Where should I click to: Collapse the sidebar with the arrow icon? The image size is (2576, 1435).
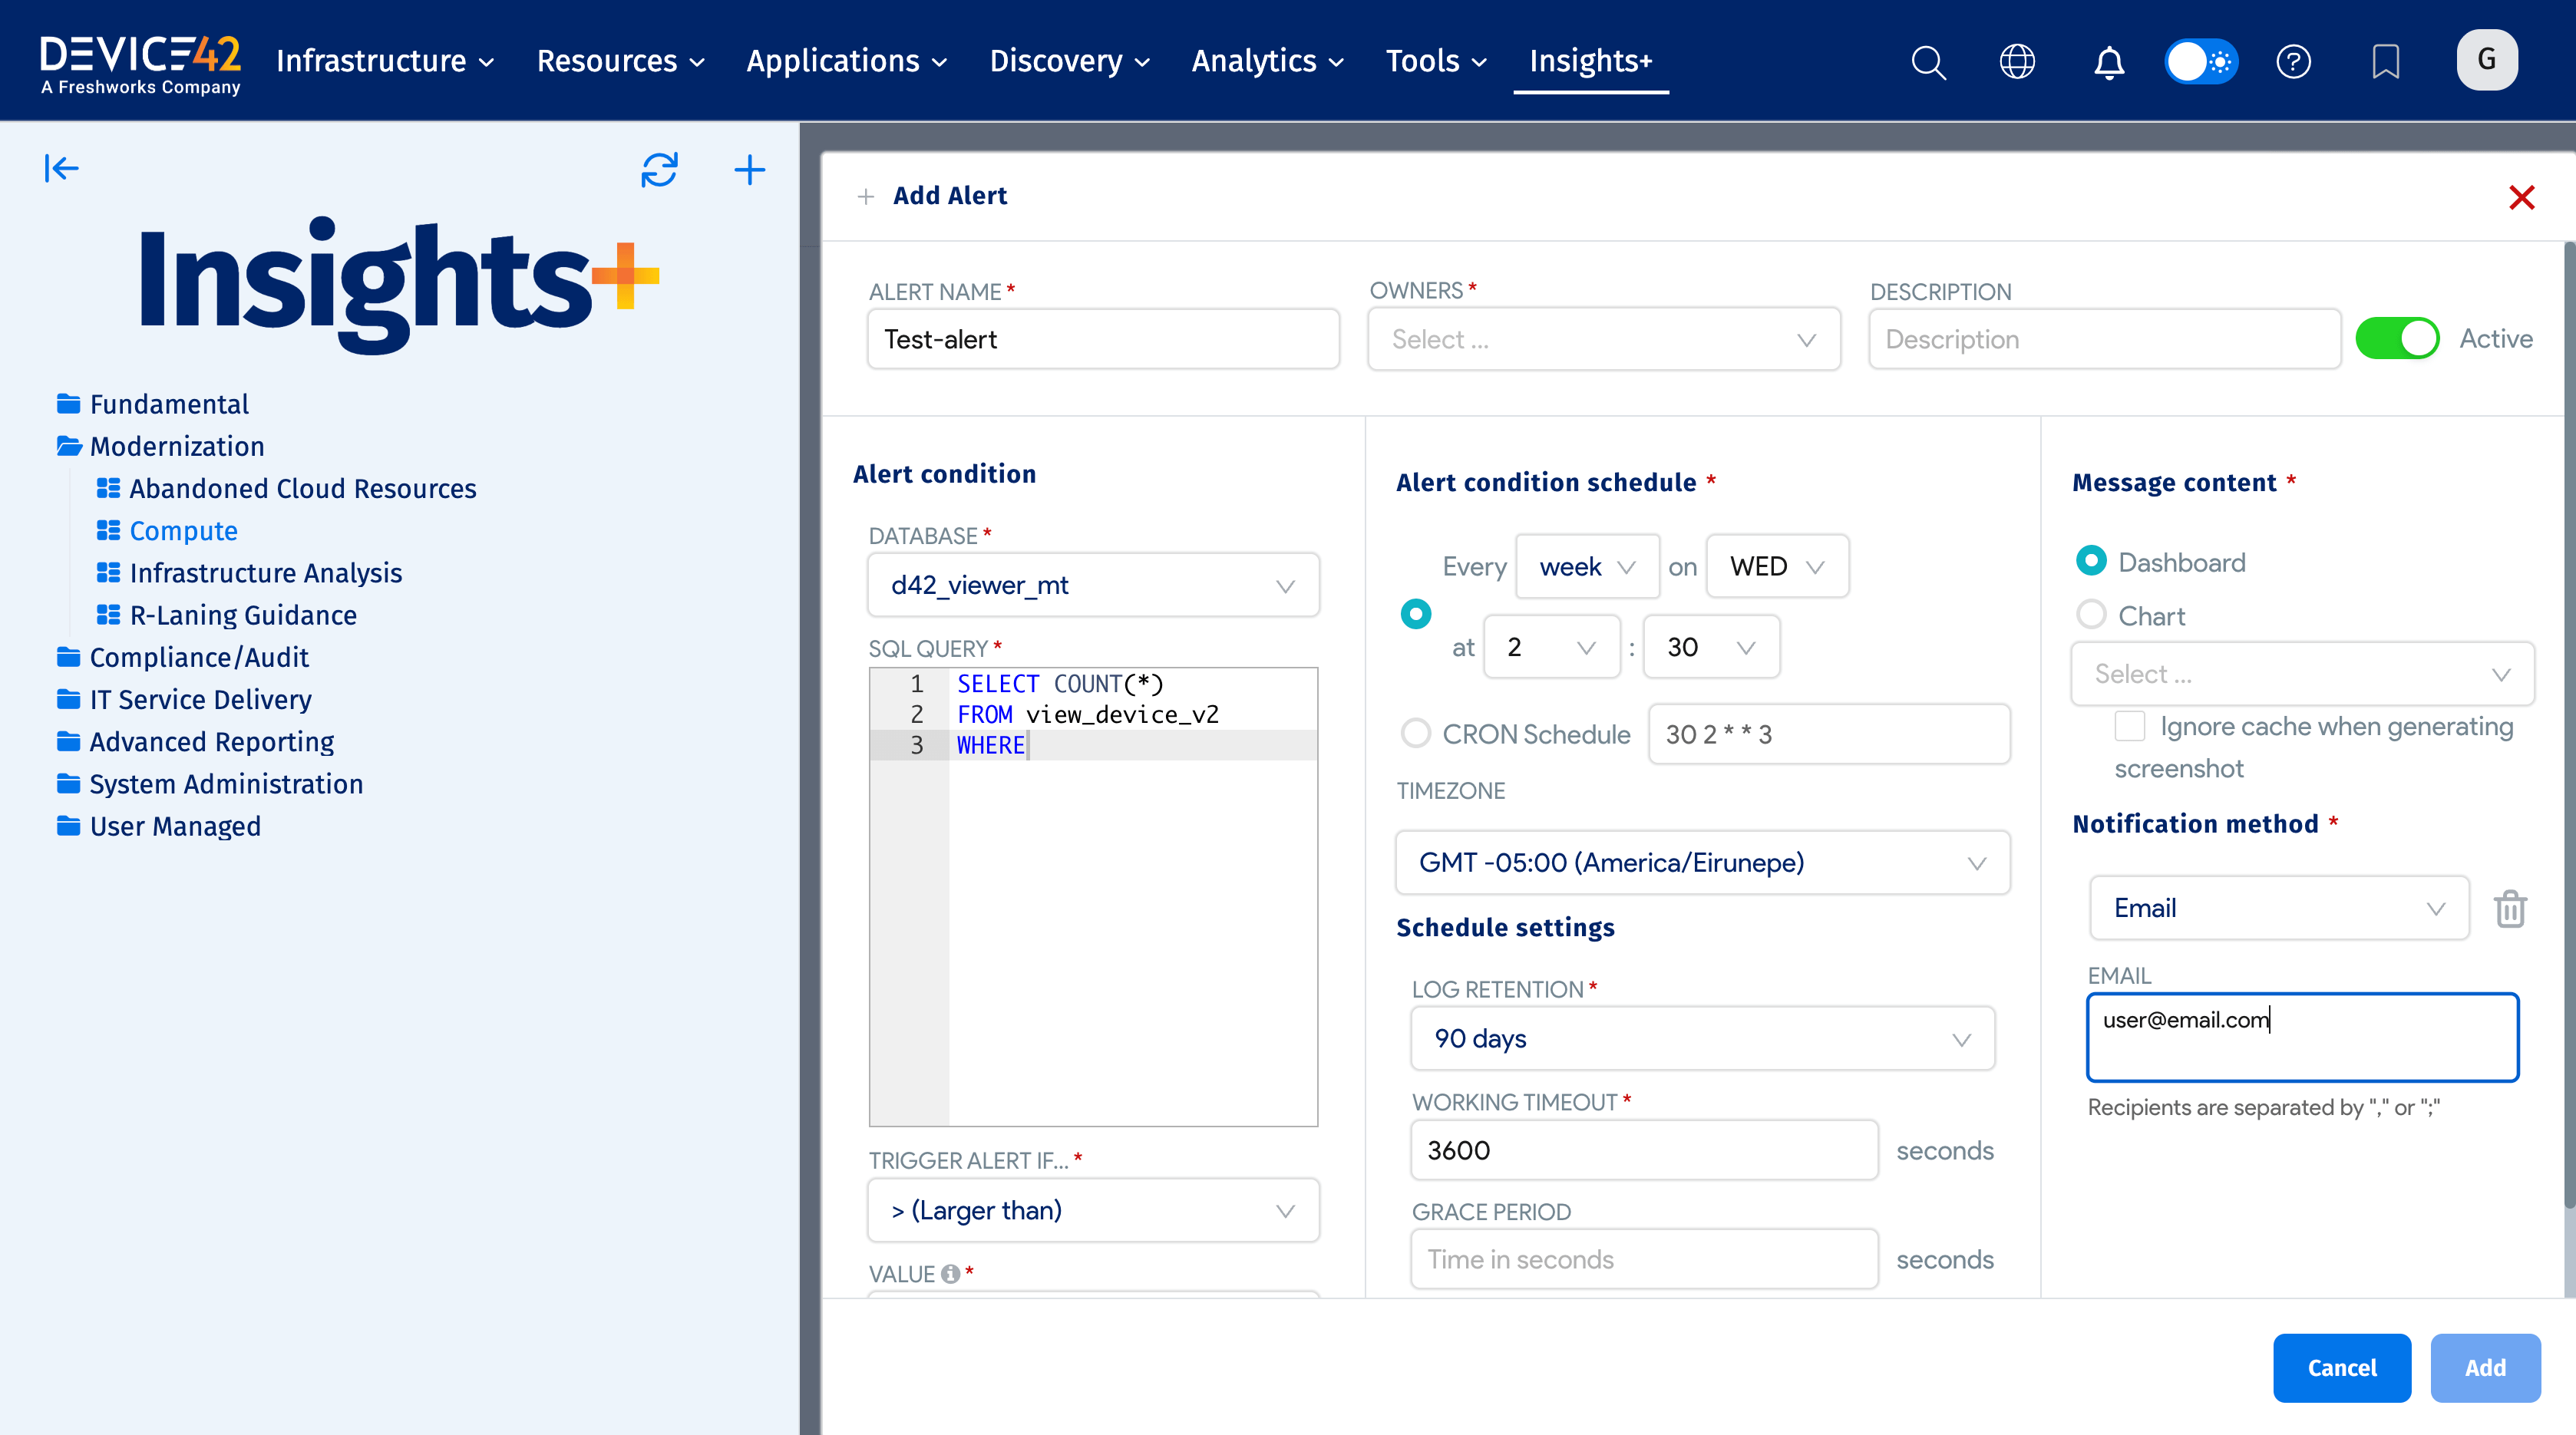coord(61,168)
